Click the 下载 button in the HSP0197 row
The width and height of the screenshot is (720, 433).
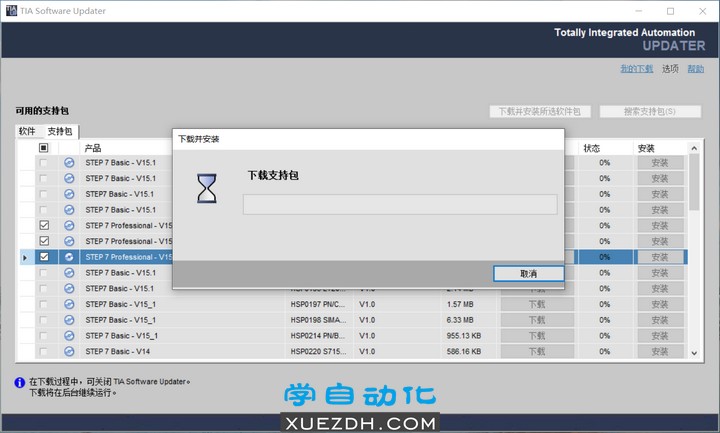tap(537, 304)
